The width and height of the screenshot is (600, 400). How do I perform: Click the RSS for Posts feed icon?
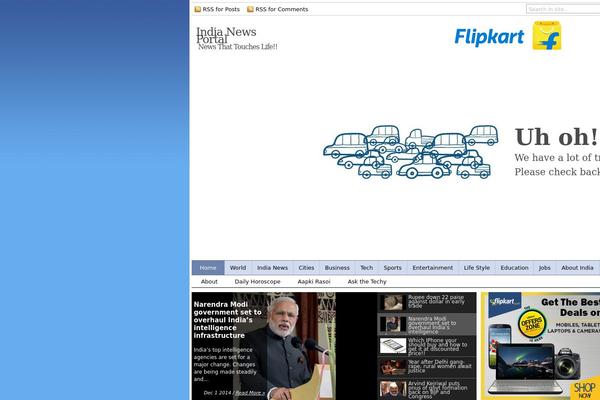(x=197, y=9)
